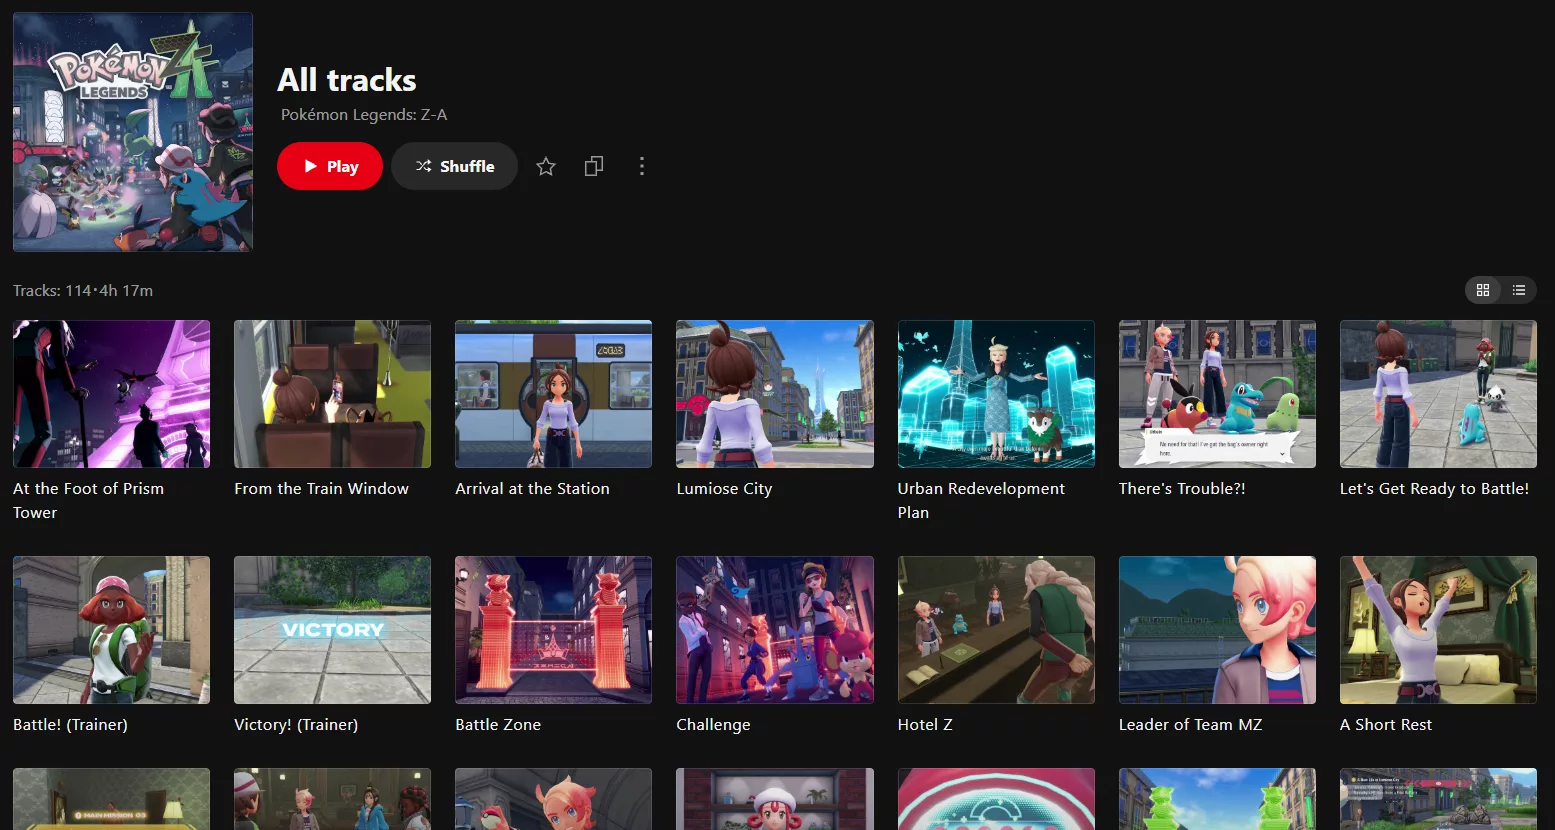Switch to list view layout
This screenshot has width=1555, height=830.
coord(1519,290)
